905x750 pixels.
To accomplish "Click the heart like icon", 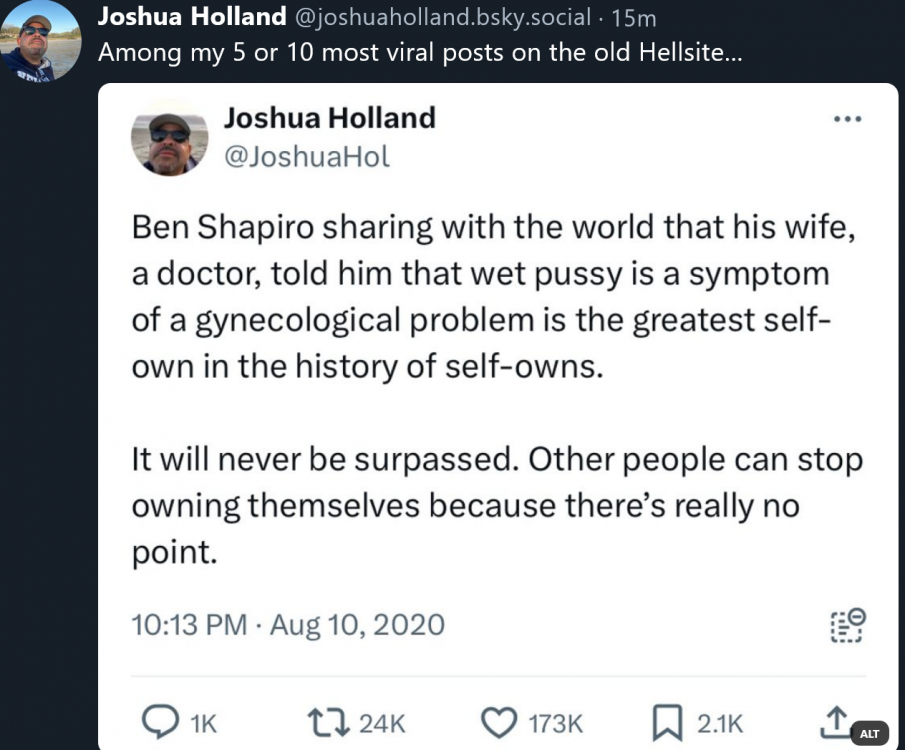I will click(x=499, y=723).
